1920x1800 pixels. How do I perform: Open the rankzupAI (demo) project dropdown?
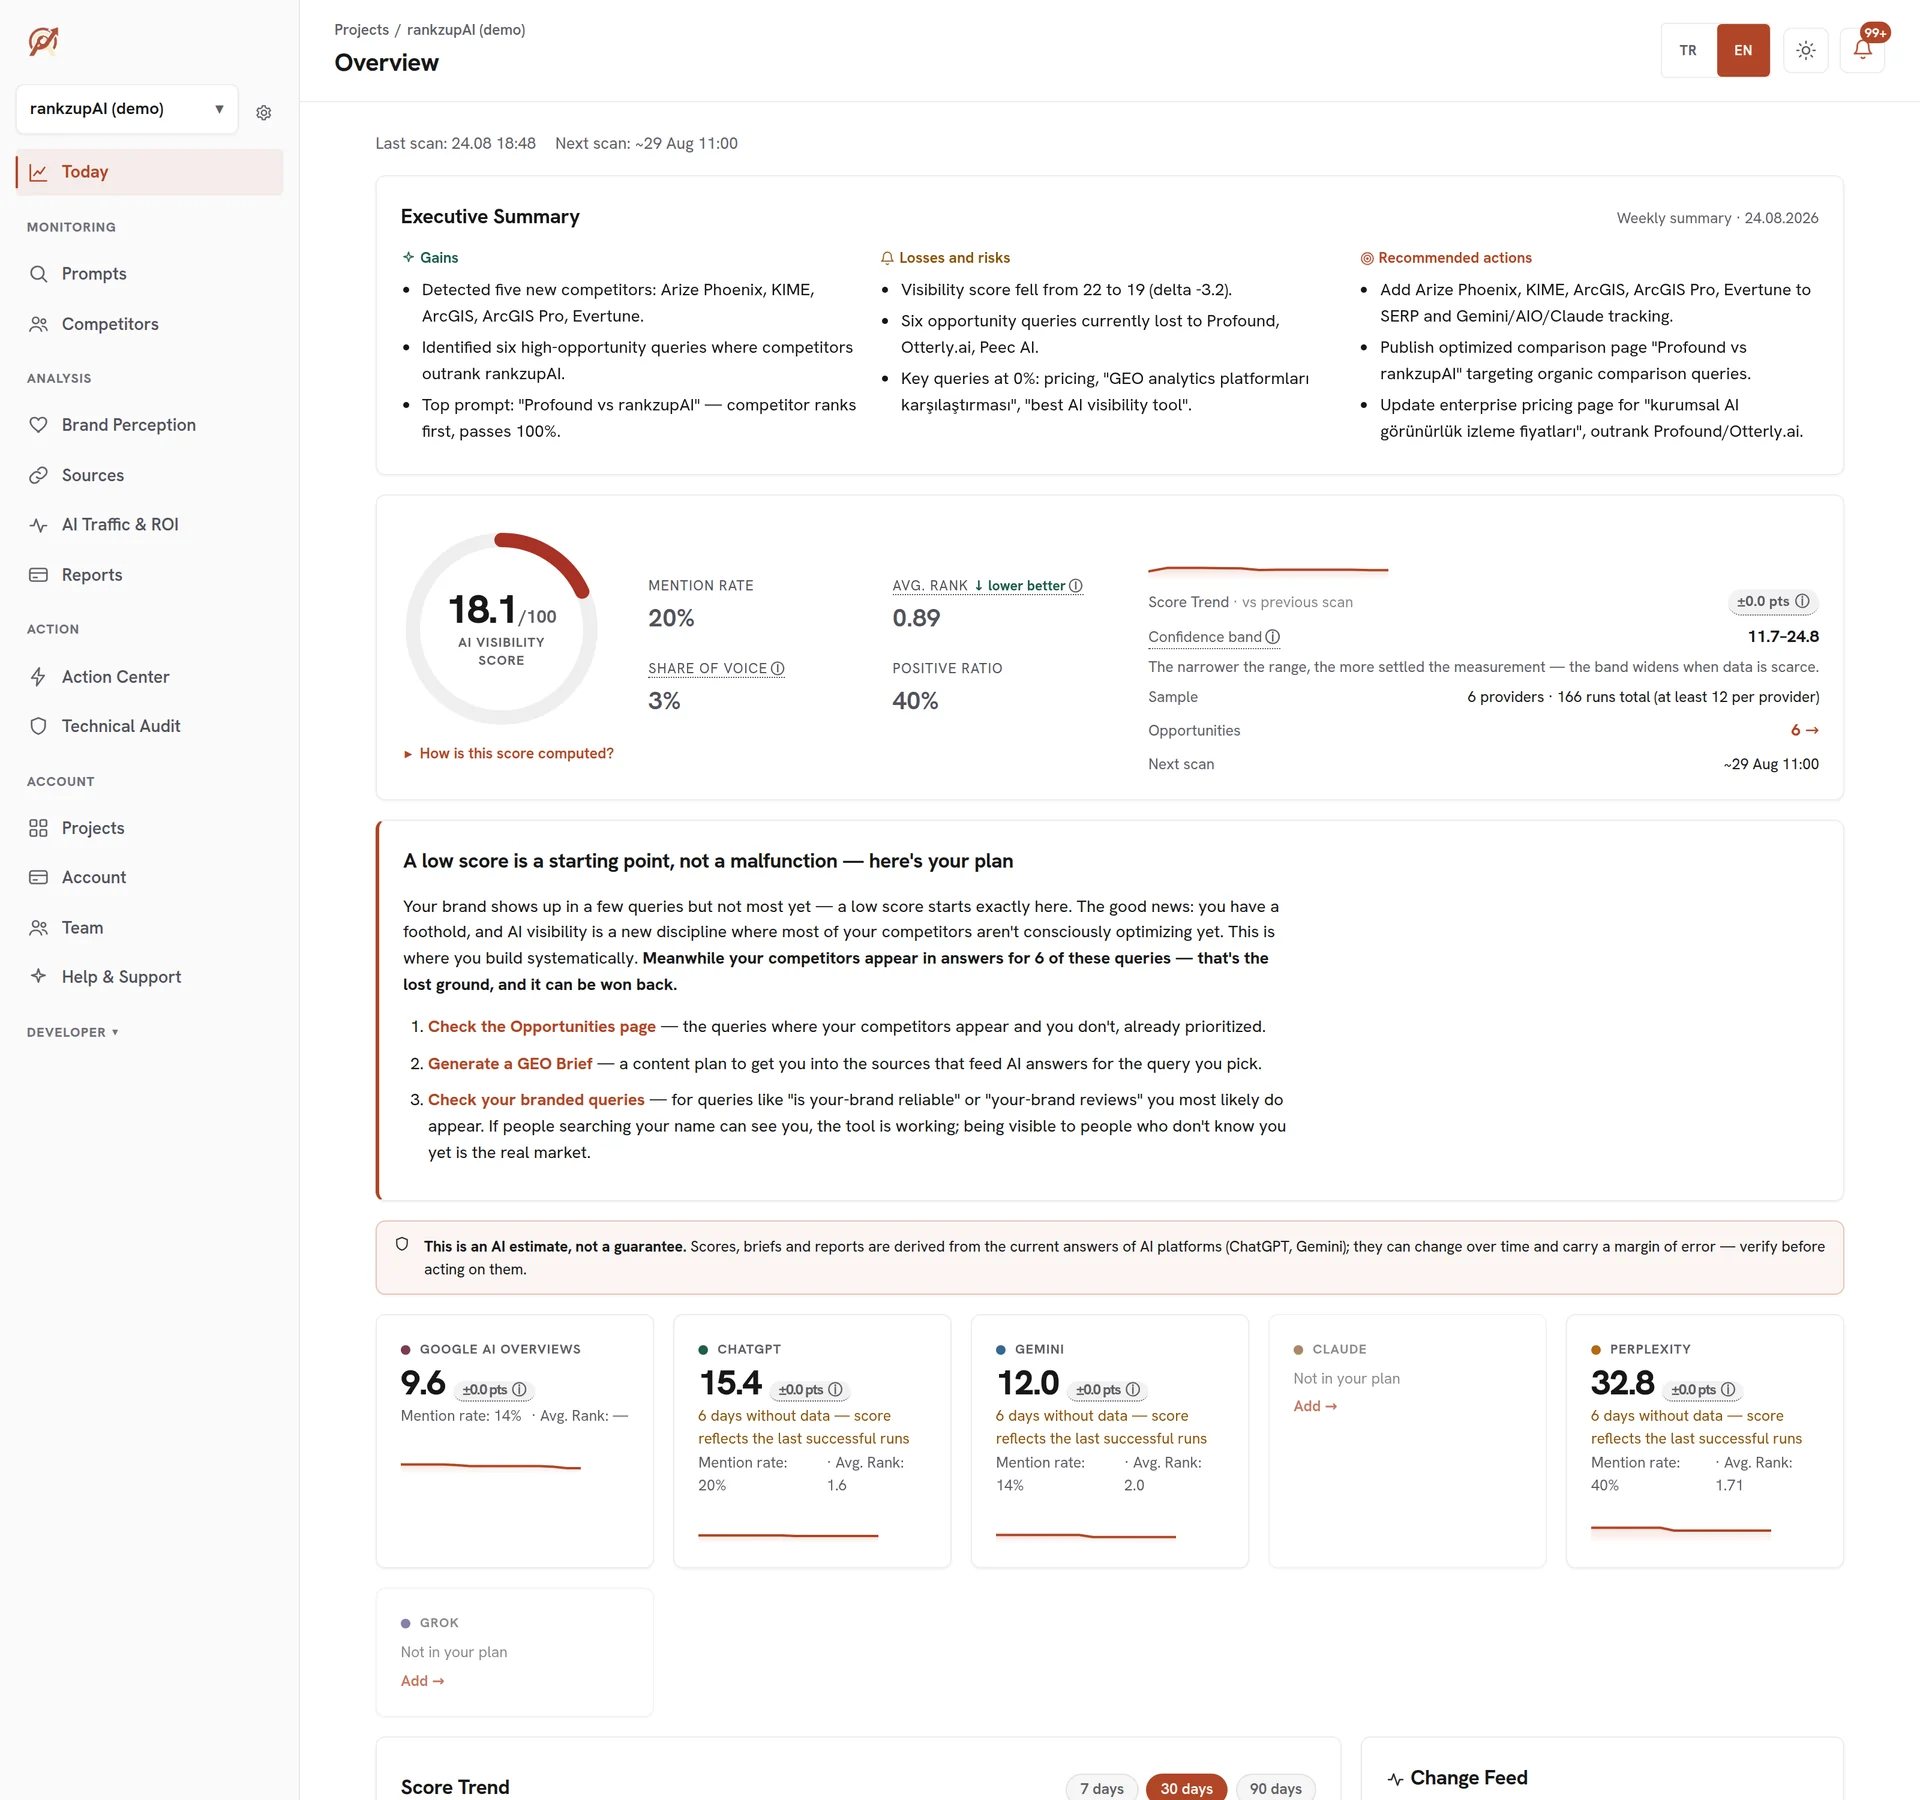coord(127,109)
